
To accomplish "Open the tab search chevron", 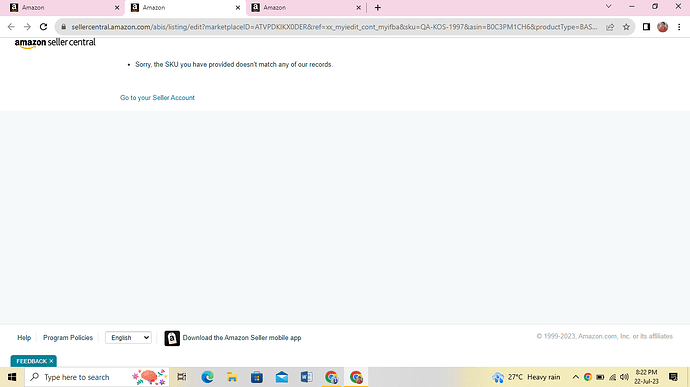I will pyautogui.click(x=609, y=7).
